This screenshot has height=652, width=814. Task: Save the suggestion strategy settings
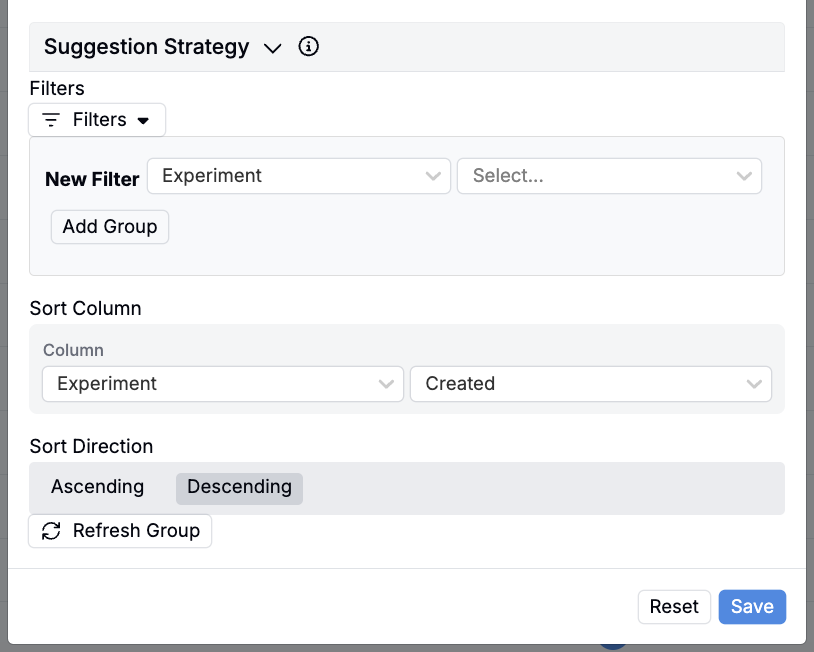pyautogui.click(x=752, y=607)
